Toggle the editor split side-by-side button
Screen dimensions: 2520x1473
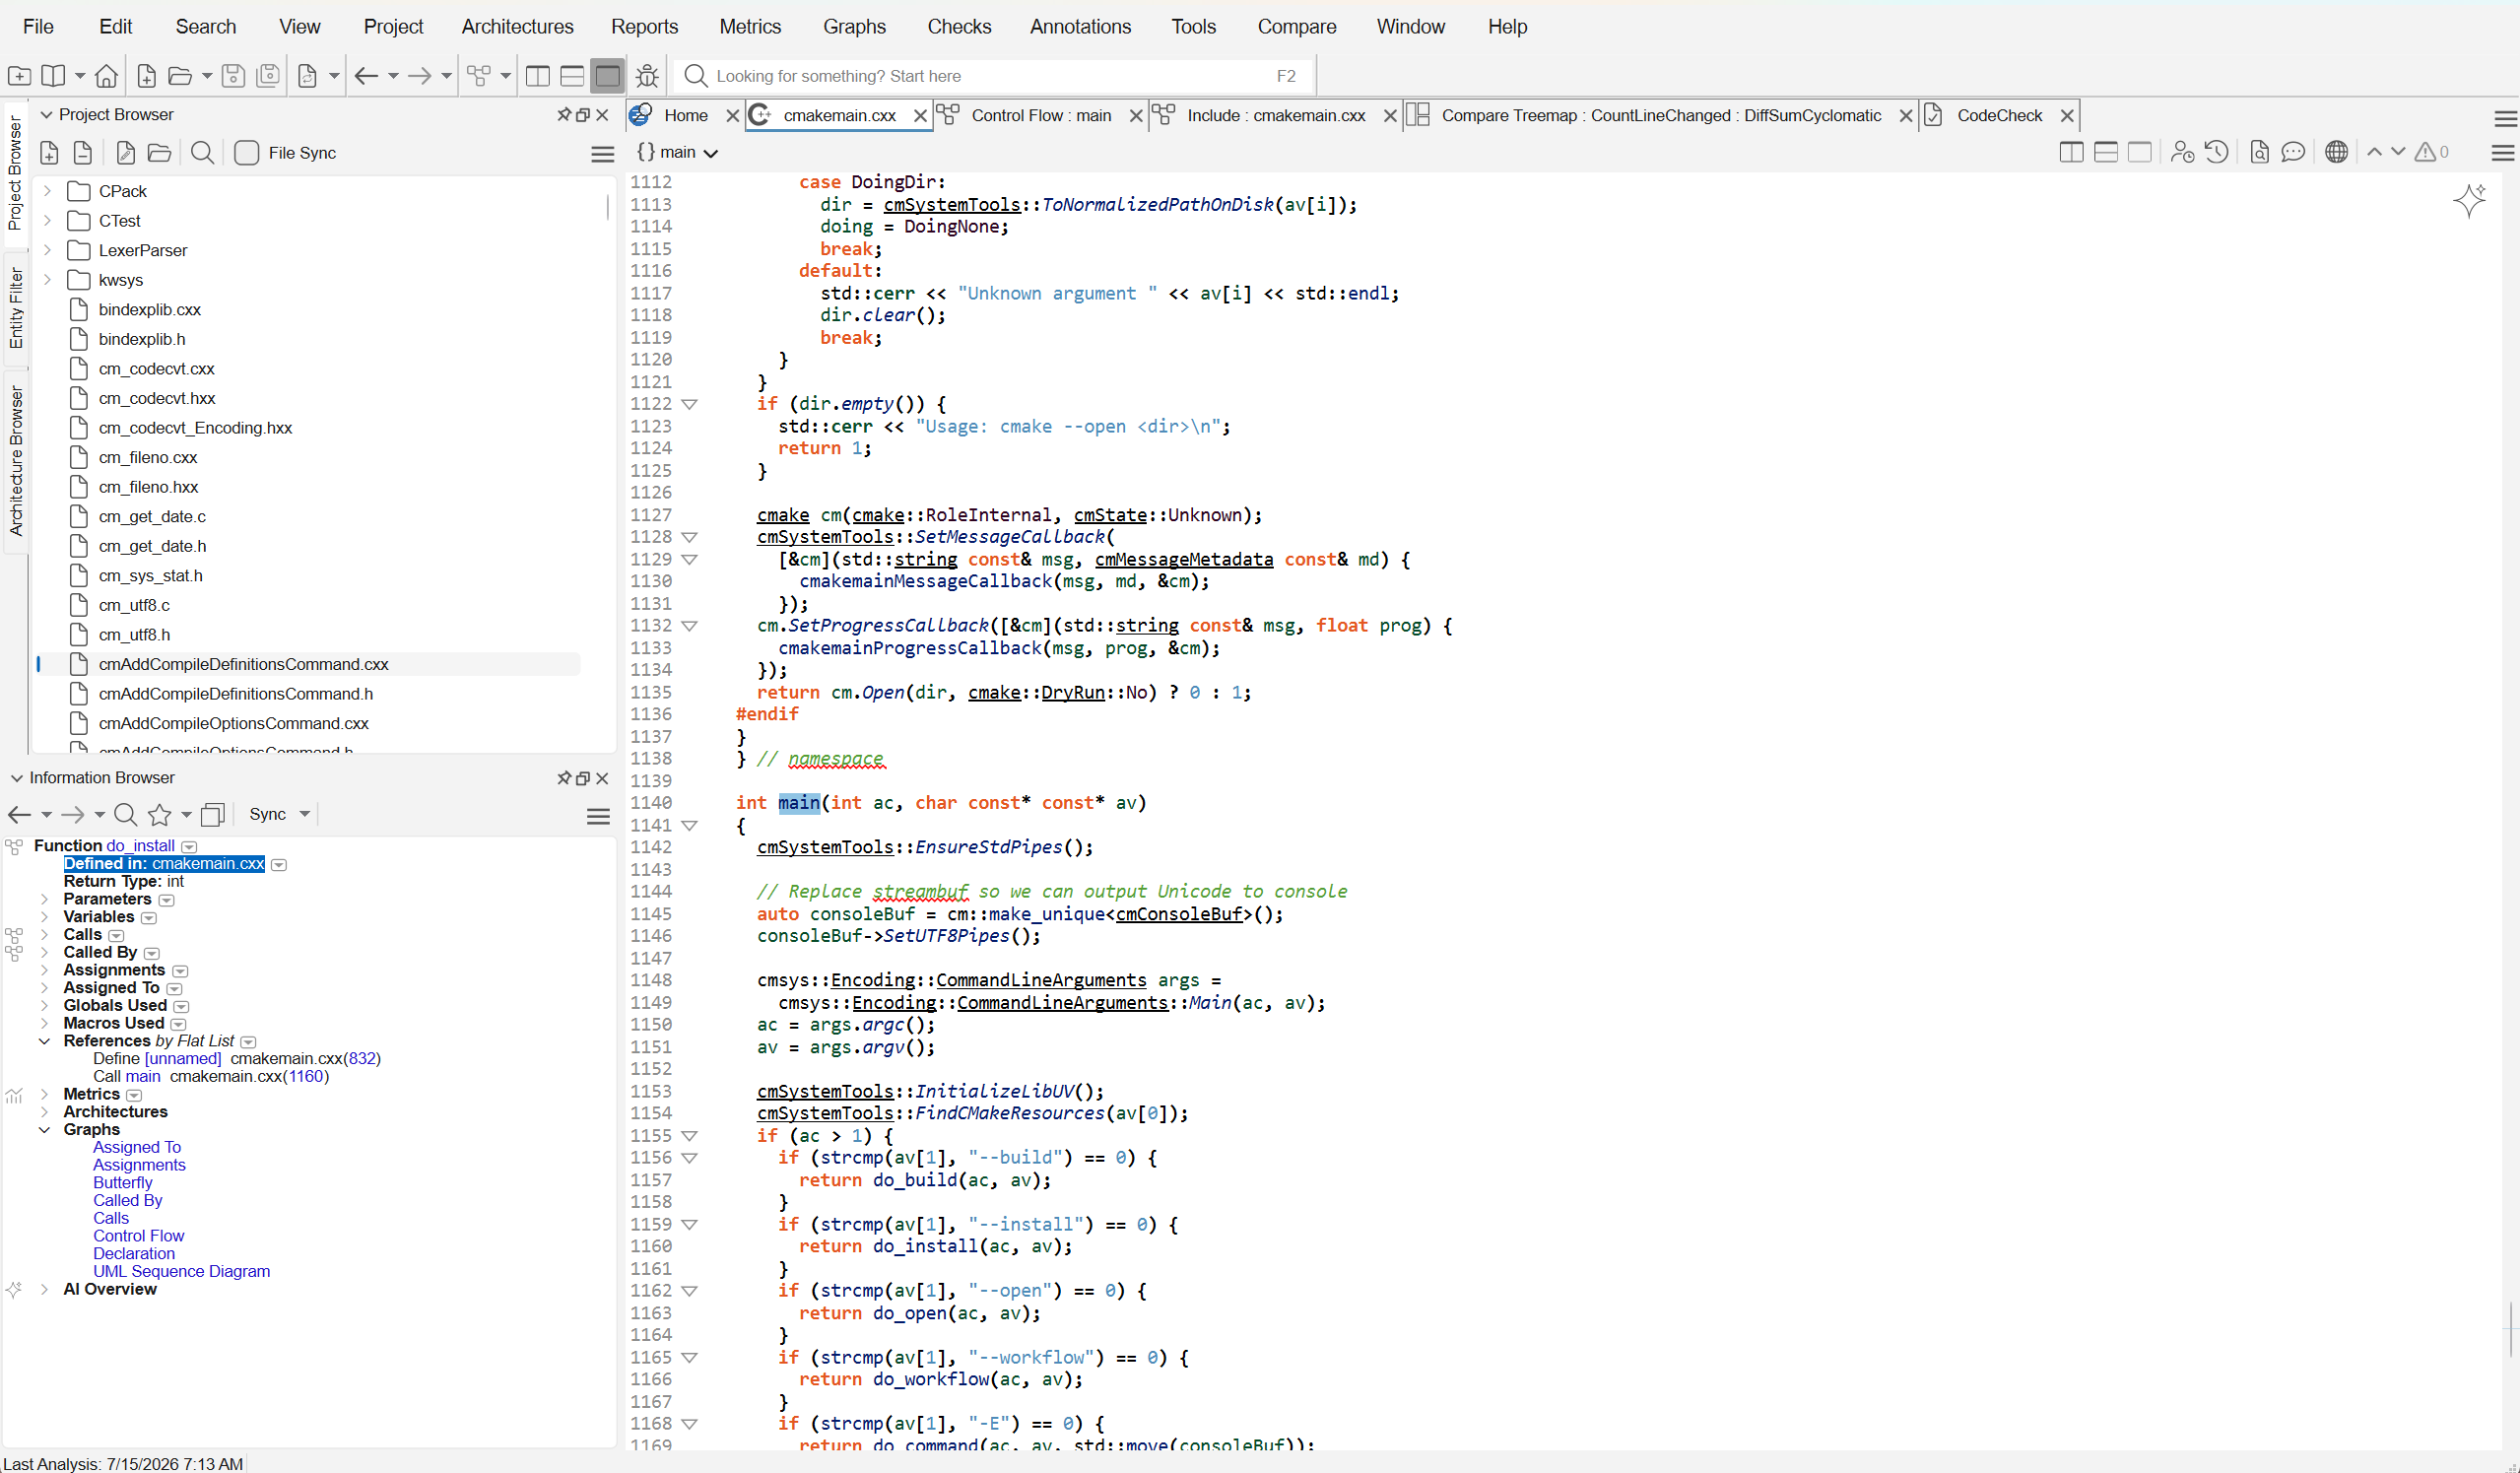[x=2071, y=152]
